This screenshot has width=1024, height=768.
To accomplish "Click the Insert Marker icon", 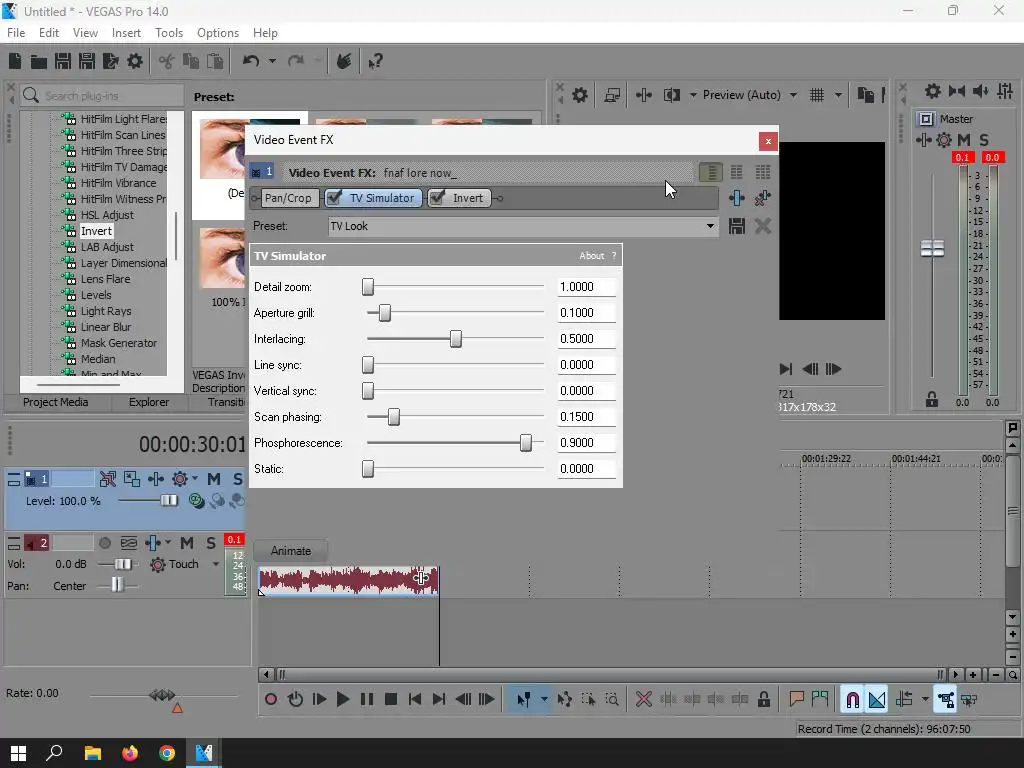I will click(796, 699).
